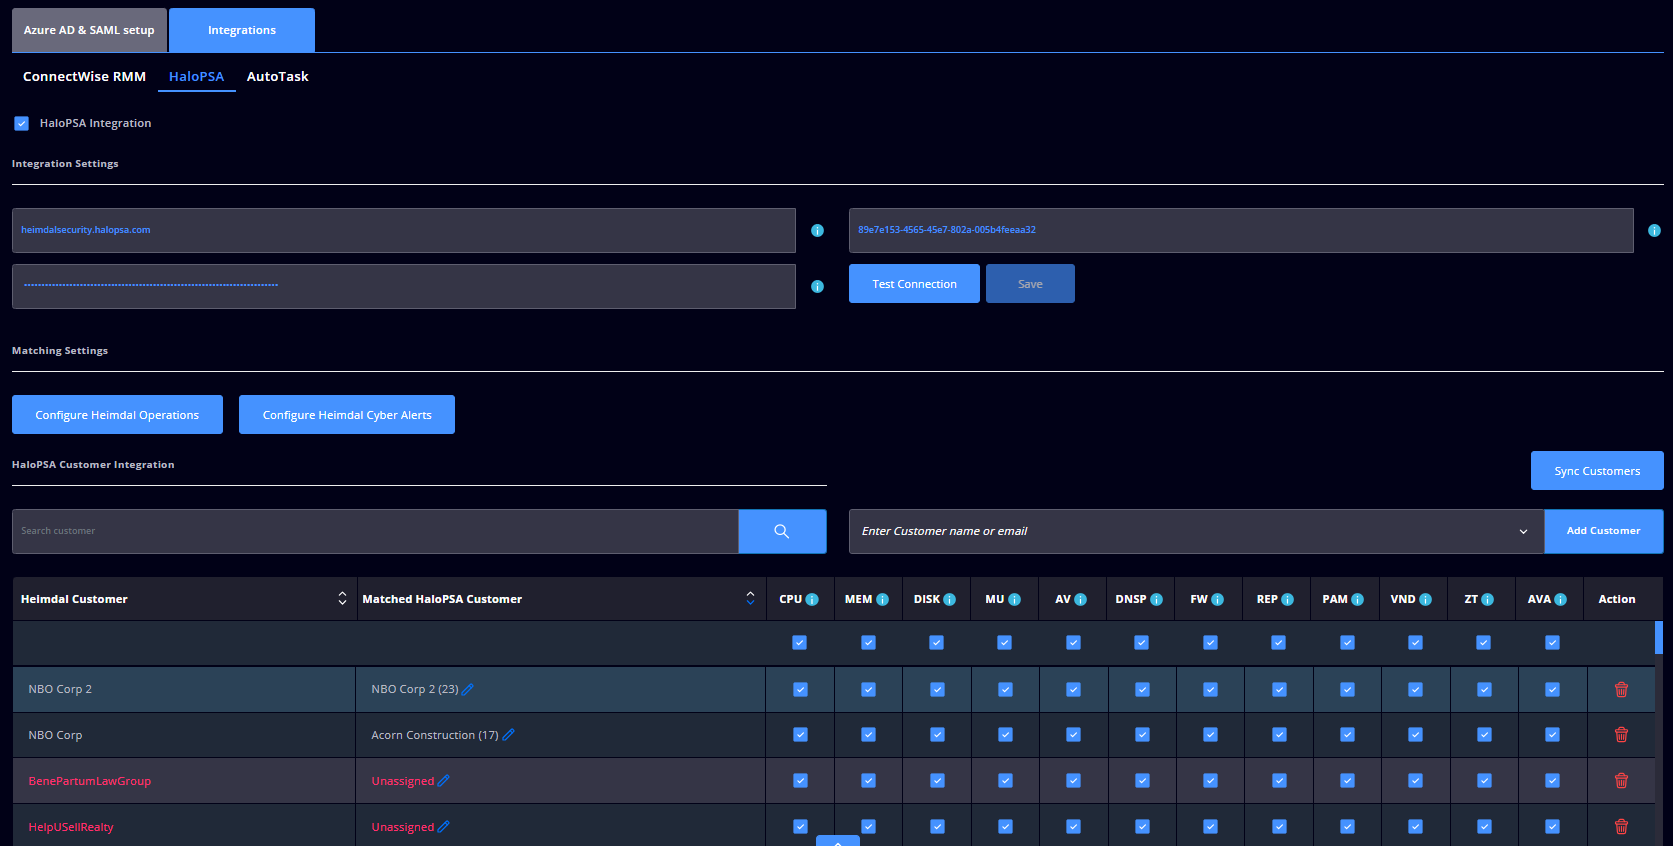This screenshot has width=1673, height=846.
Task: Focus the Search customer input field
Action: [375, 531]
